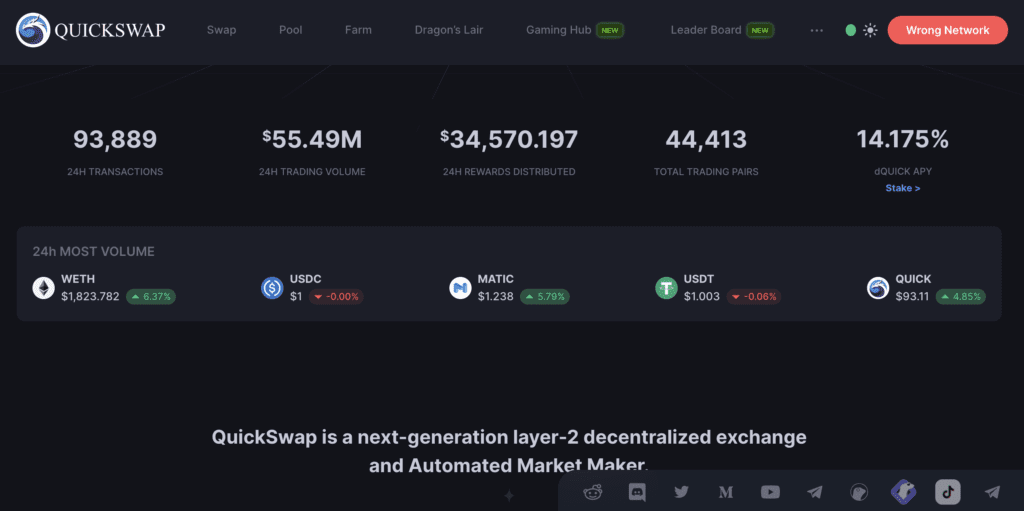
Task: Click the MATIC 5.79% change badge
Action: pyautogui.click(x=545, y=297)
